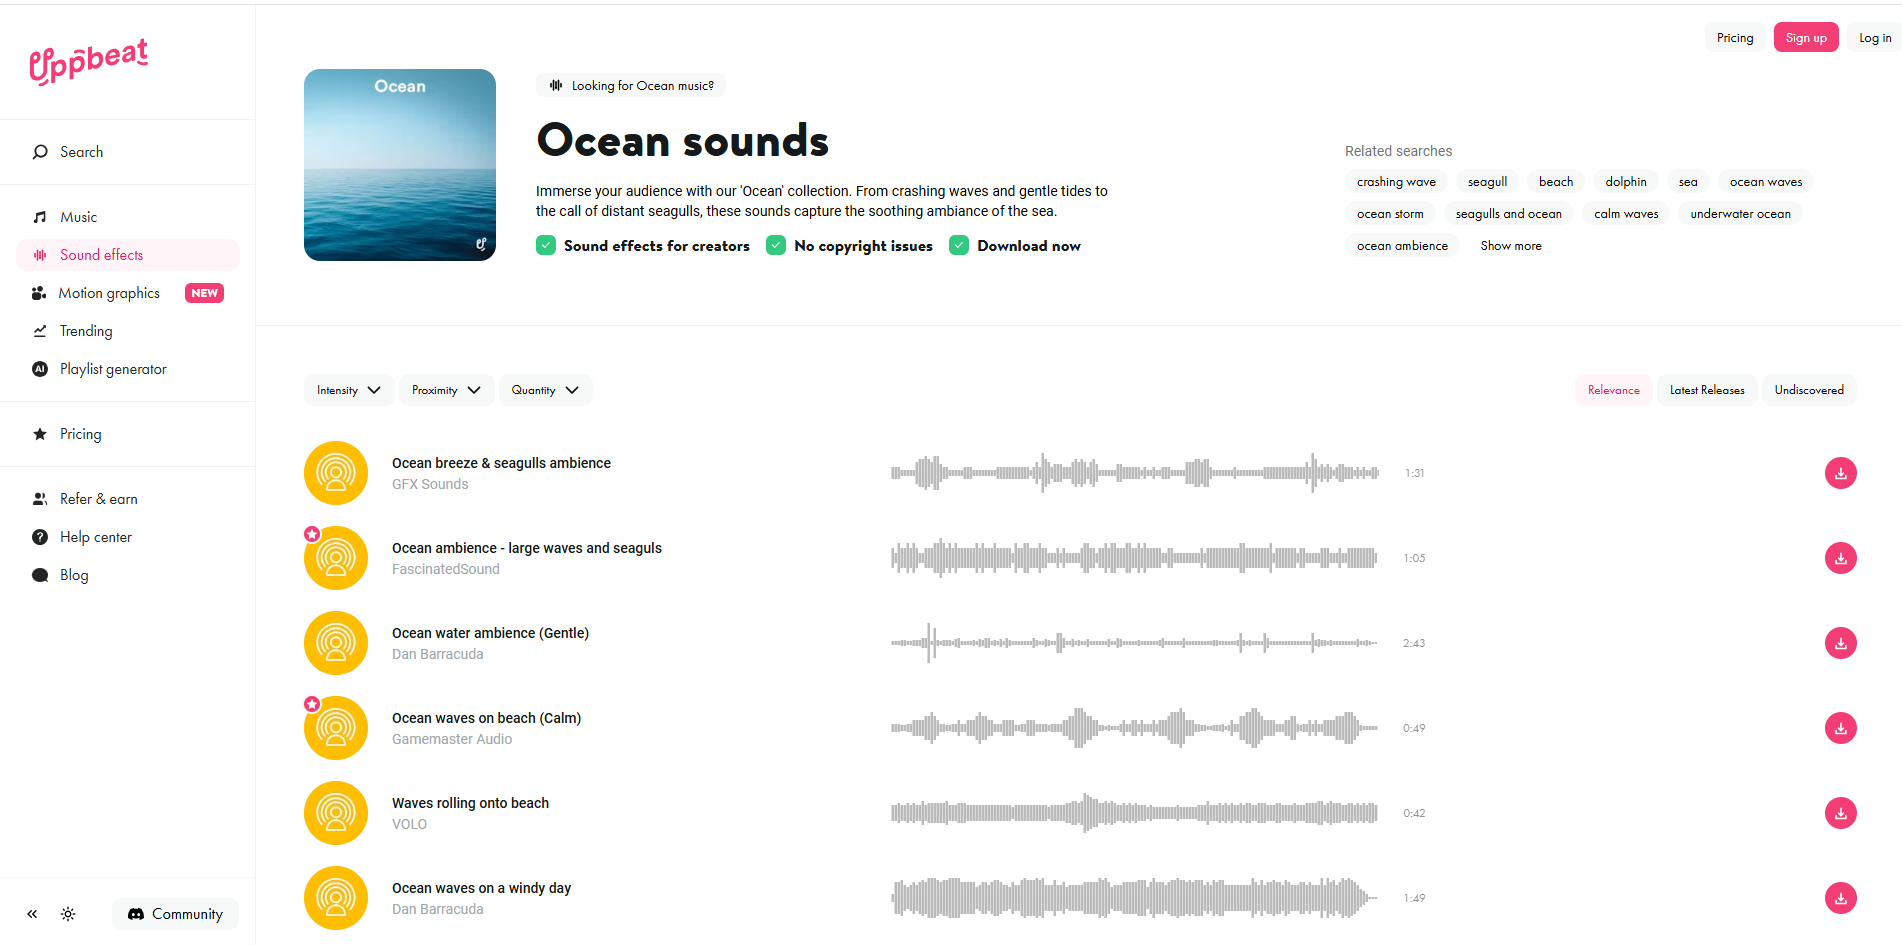Download the Ocean water ambience (Gentle) sound

[x=1840, y=643]
